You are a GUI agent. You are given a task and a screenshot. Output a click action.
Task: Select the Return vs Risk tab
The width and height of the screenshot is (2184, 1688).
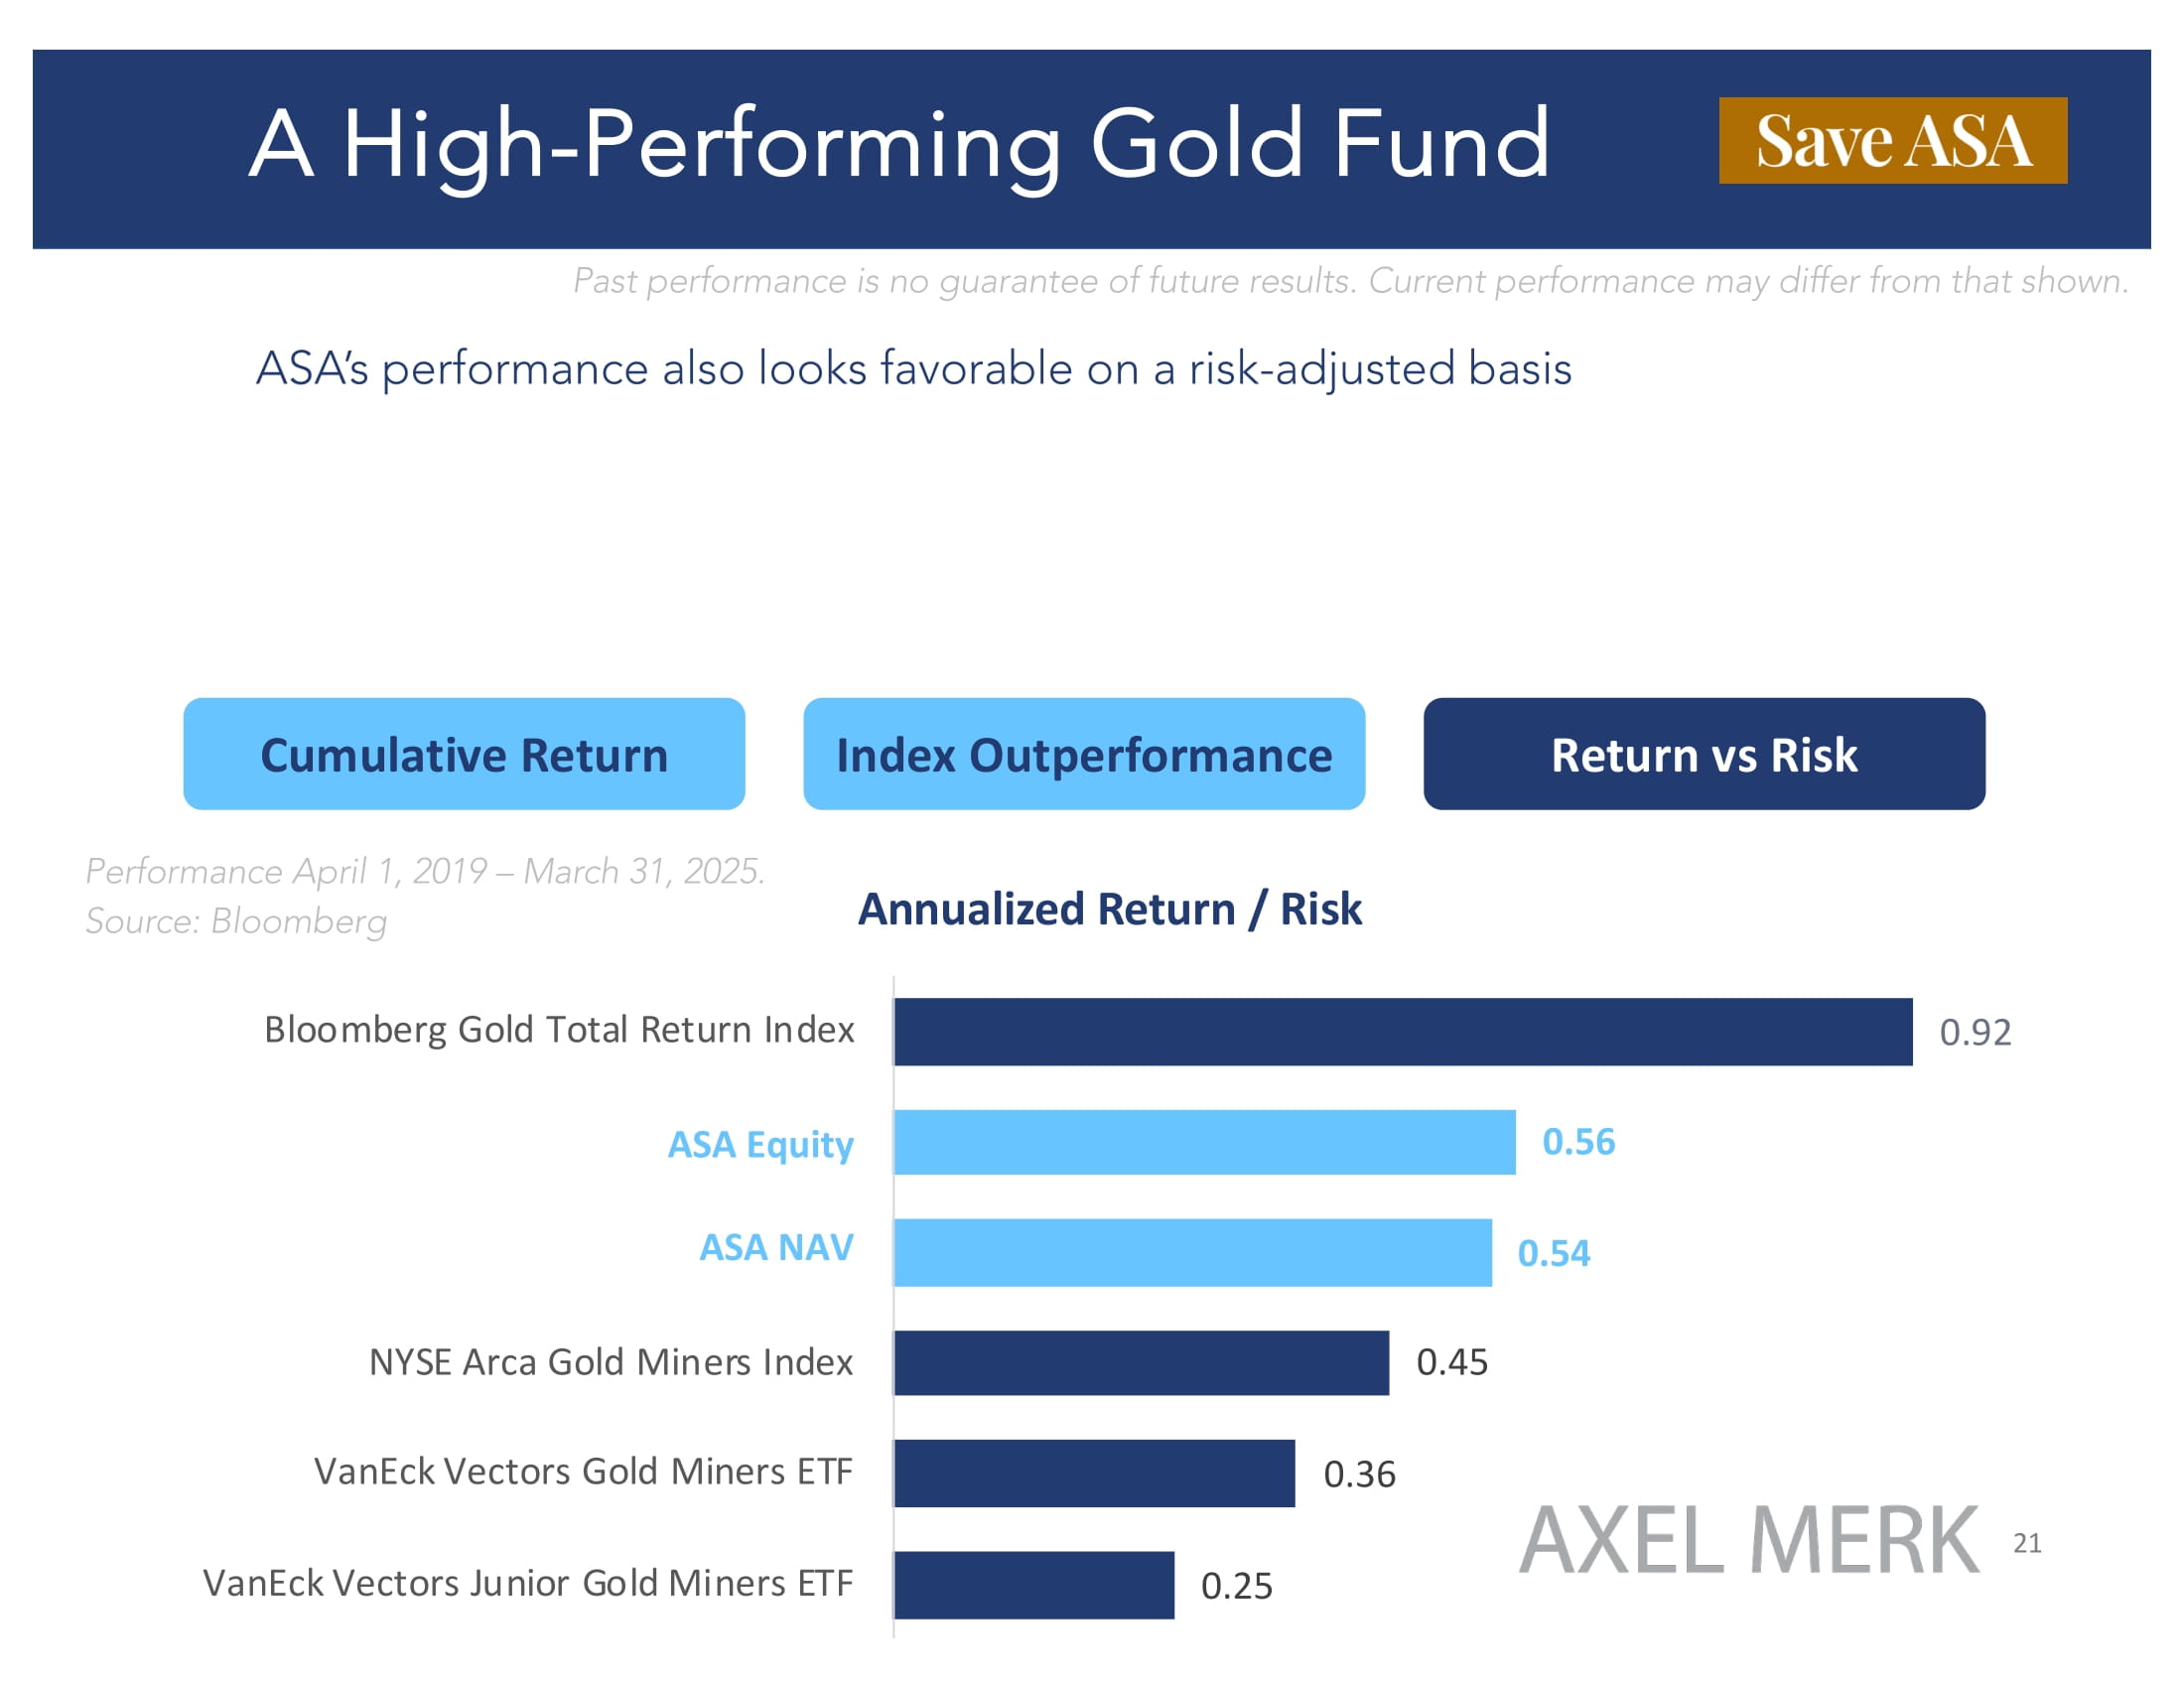(1704, 754)
